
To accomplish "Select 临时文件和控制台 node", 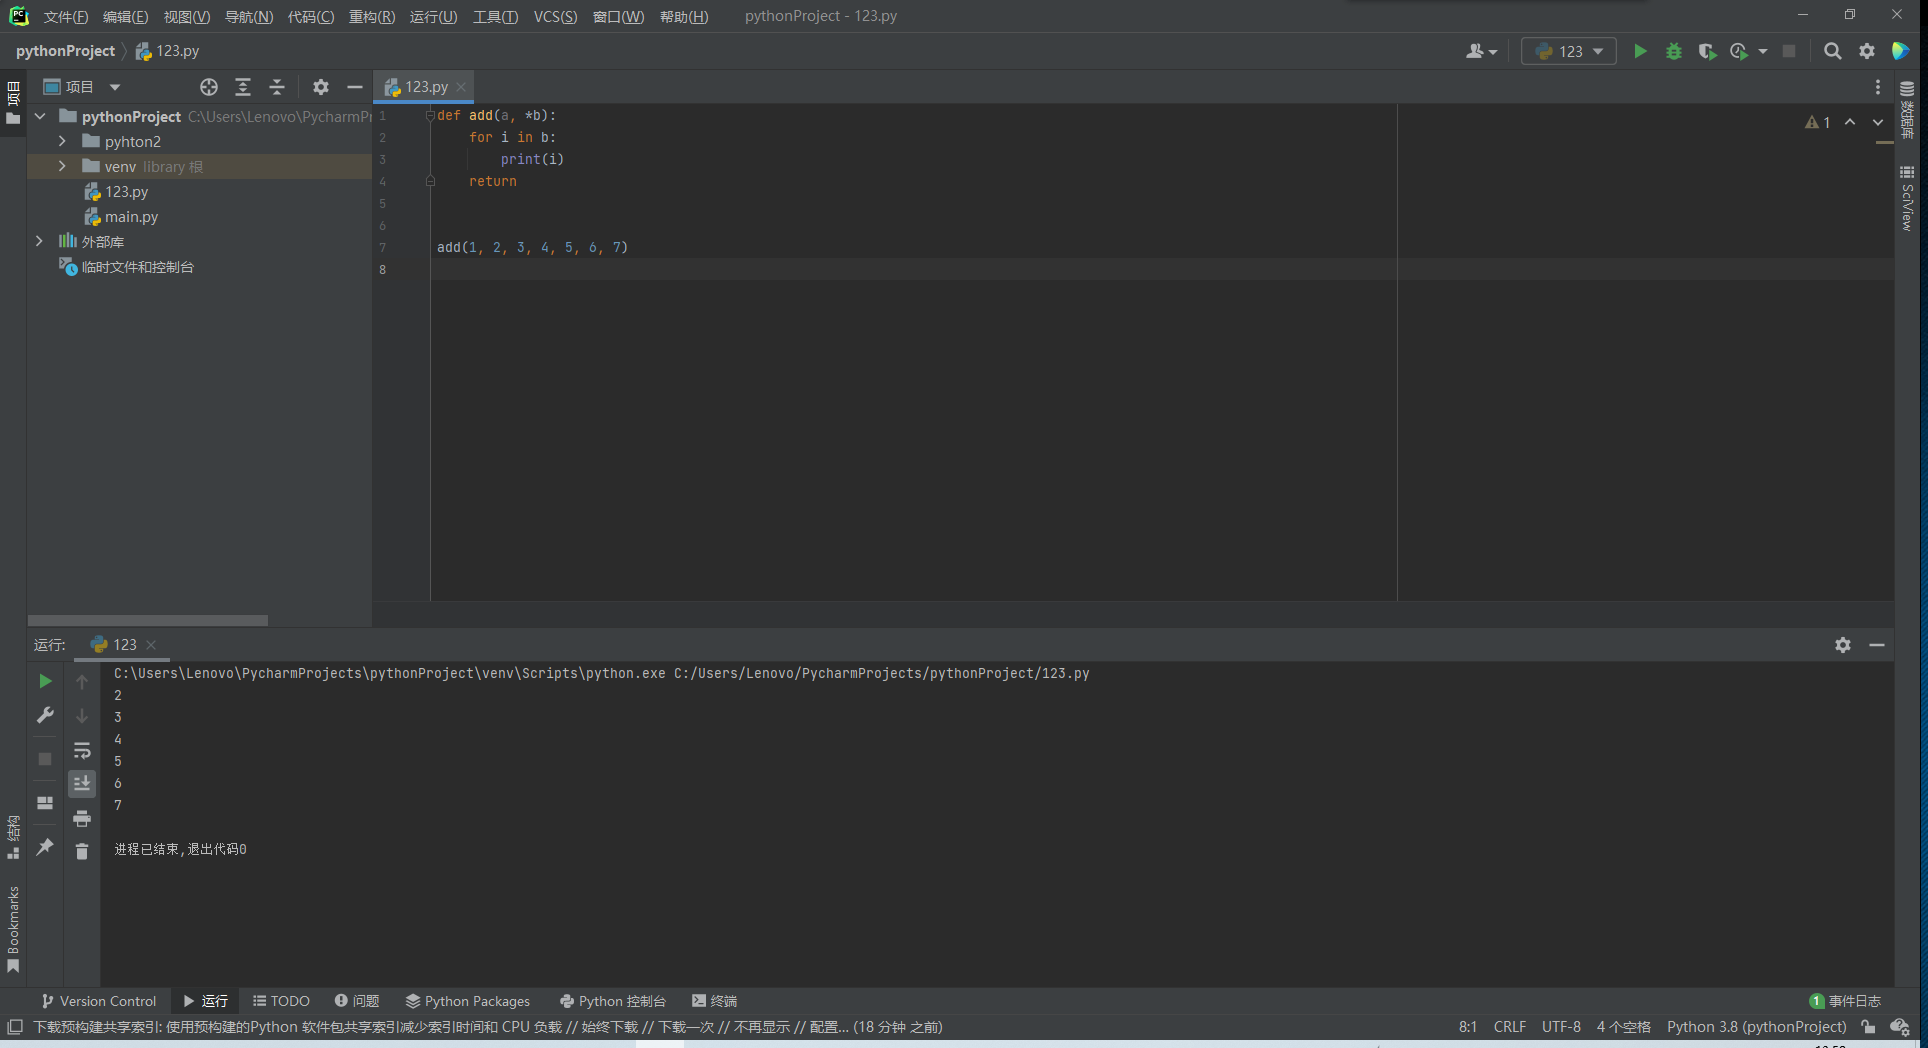I will coord(126,267).
